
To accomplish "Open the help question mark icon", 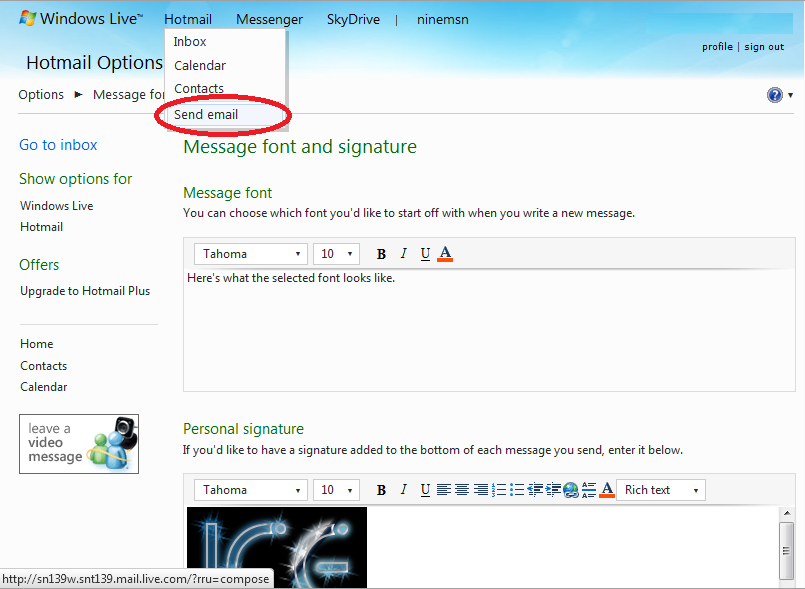I will click(x=775, y=95).
